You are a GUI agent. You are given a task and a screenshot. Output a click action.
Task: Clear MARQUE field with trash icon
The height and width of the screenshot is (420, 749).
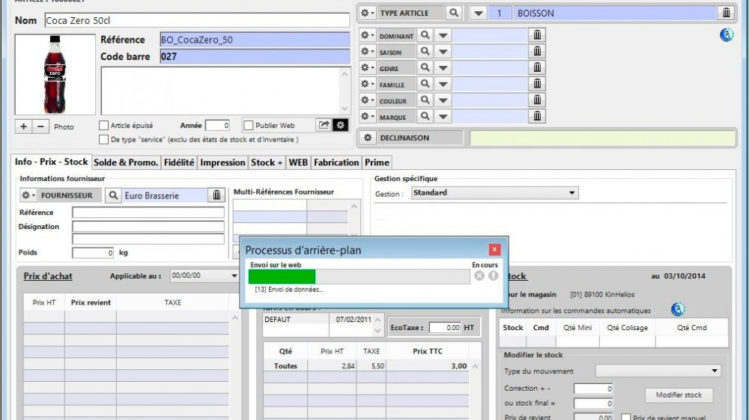(537, 117)
